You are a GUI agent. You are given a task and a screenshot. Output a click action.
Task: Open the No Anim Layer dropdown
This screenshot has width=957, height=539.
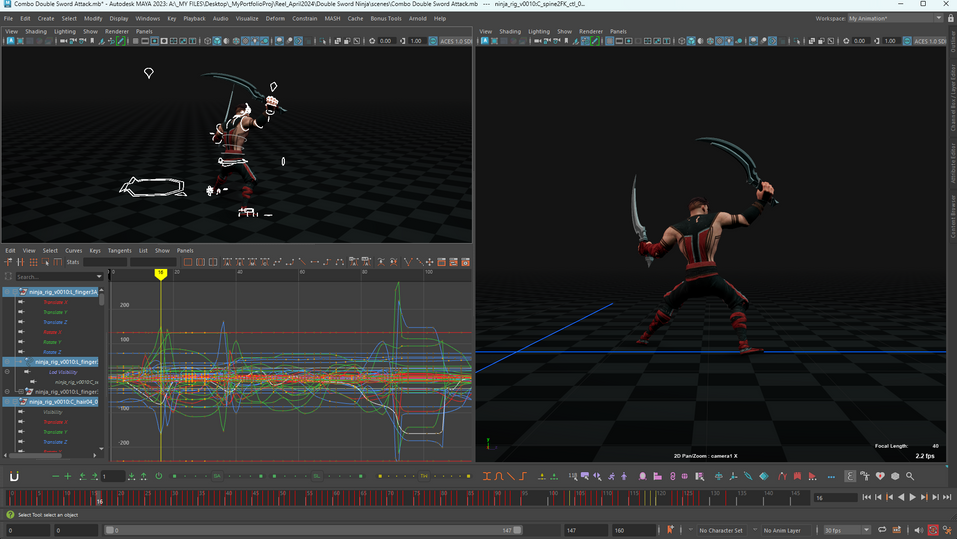click(x=784, y=530)
